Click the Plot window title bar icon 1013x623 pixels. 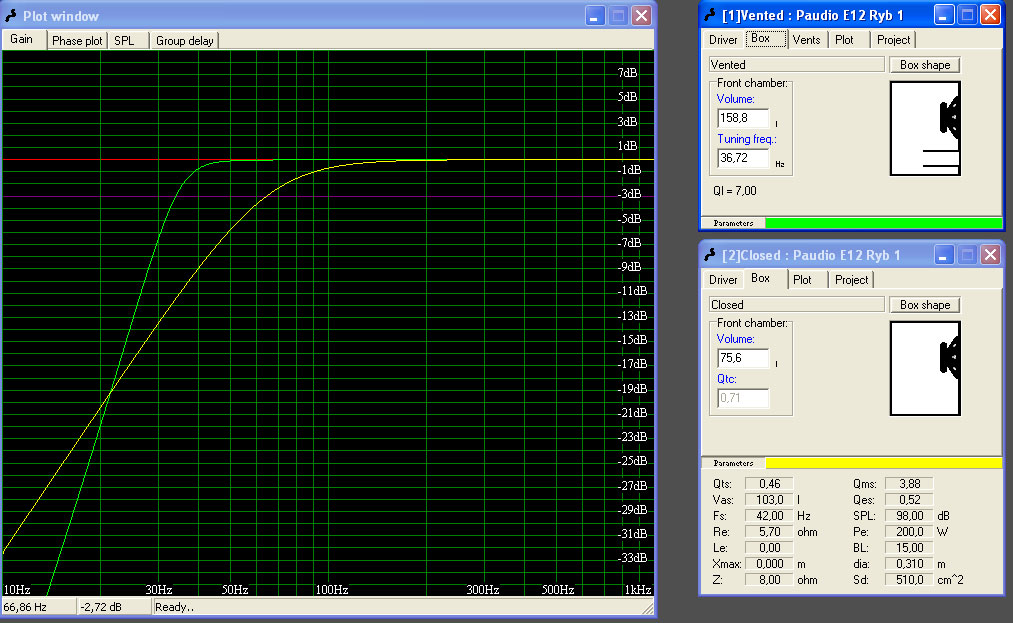pyautogui.click(x=11, y=16)
